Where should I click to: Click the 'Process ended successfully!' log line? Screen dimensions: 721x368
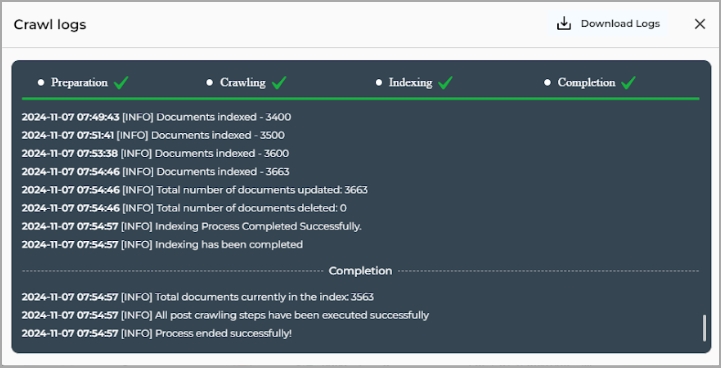click(x=157, y=333)
